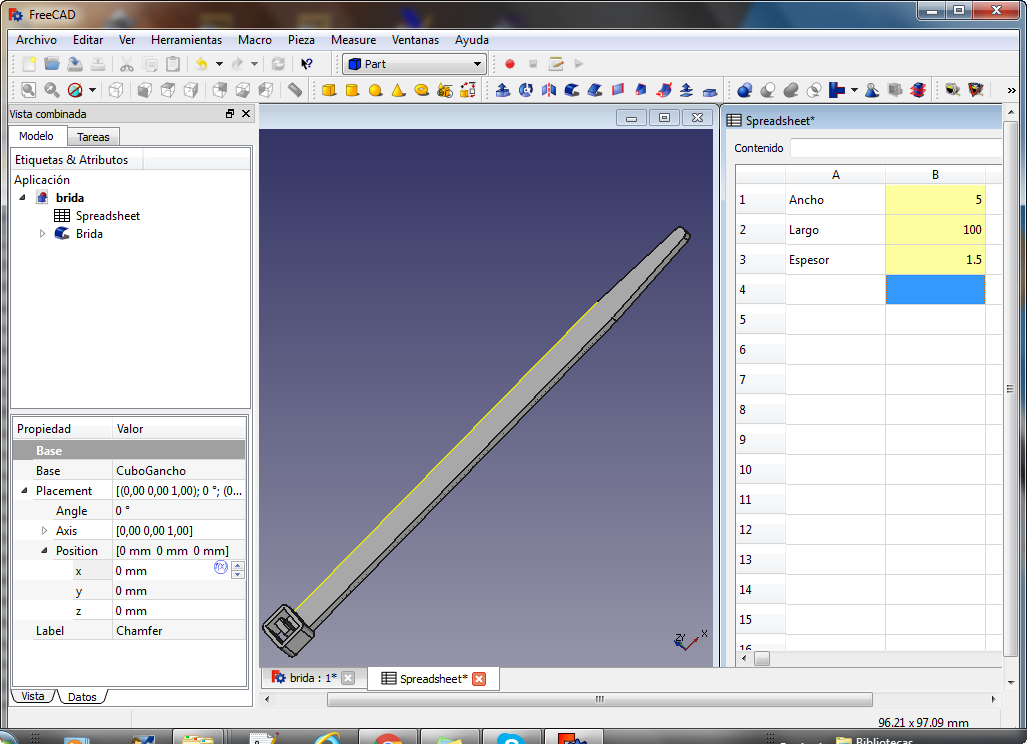The image size is (1027, 744).
Task: Click the Boolean operation icon
Action: click(x=745, y=90)
